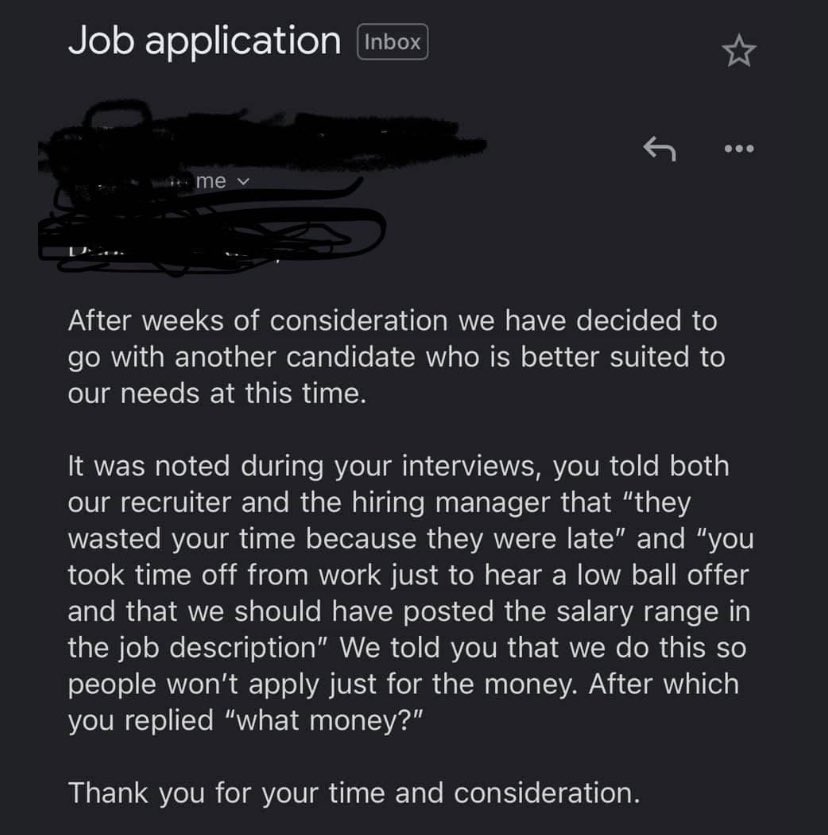Click the scribbled-out greeting line
Image resolution: width=828 pixels, height=835 pixels.
pos(213,242)
